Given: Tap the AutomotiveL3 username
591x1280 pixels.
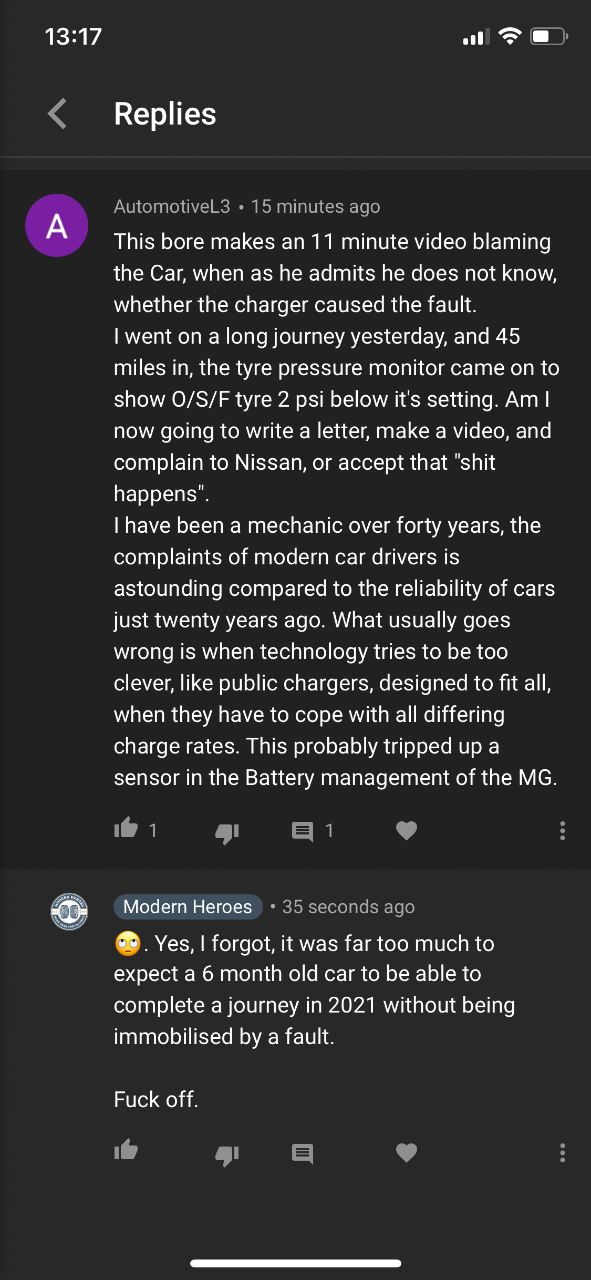Looking at the screenshot, I should point(172,207).
